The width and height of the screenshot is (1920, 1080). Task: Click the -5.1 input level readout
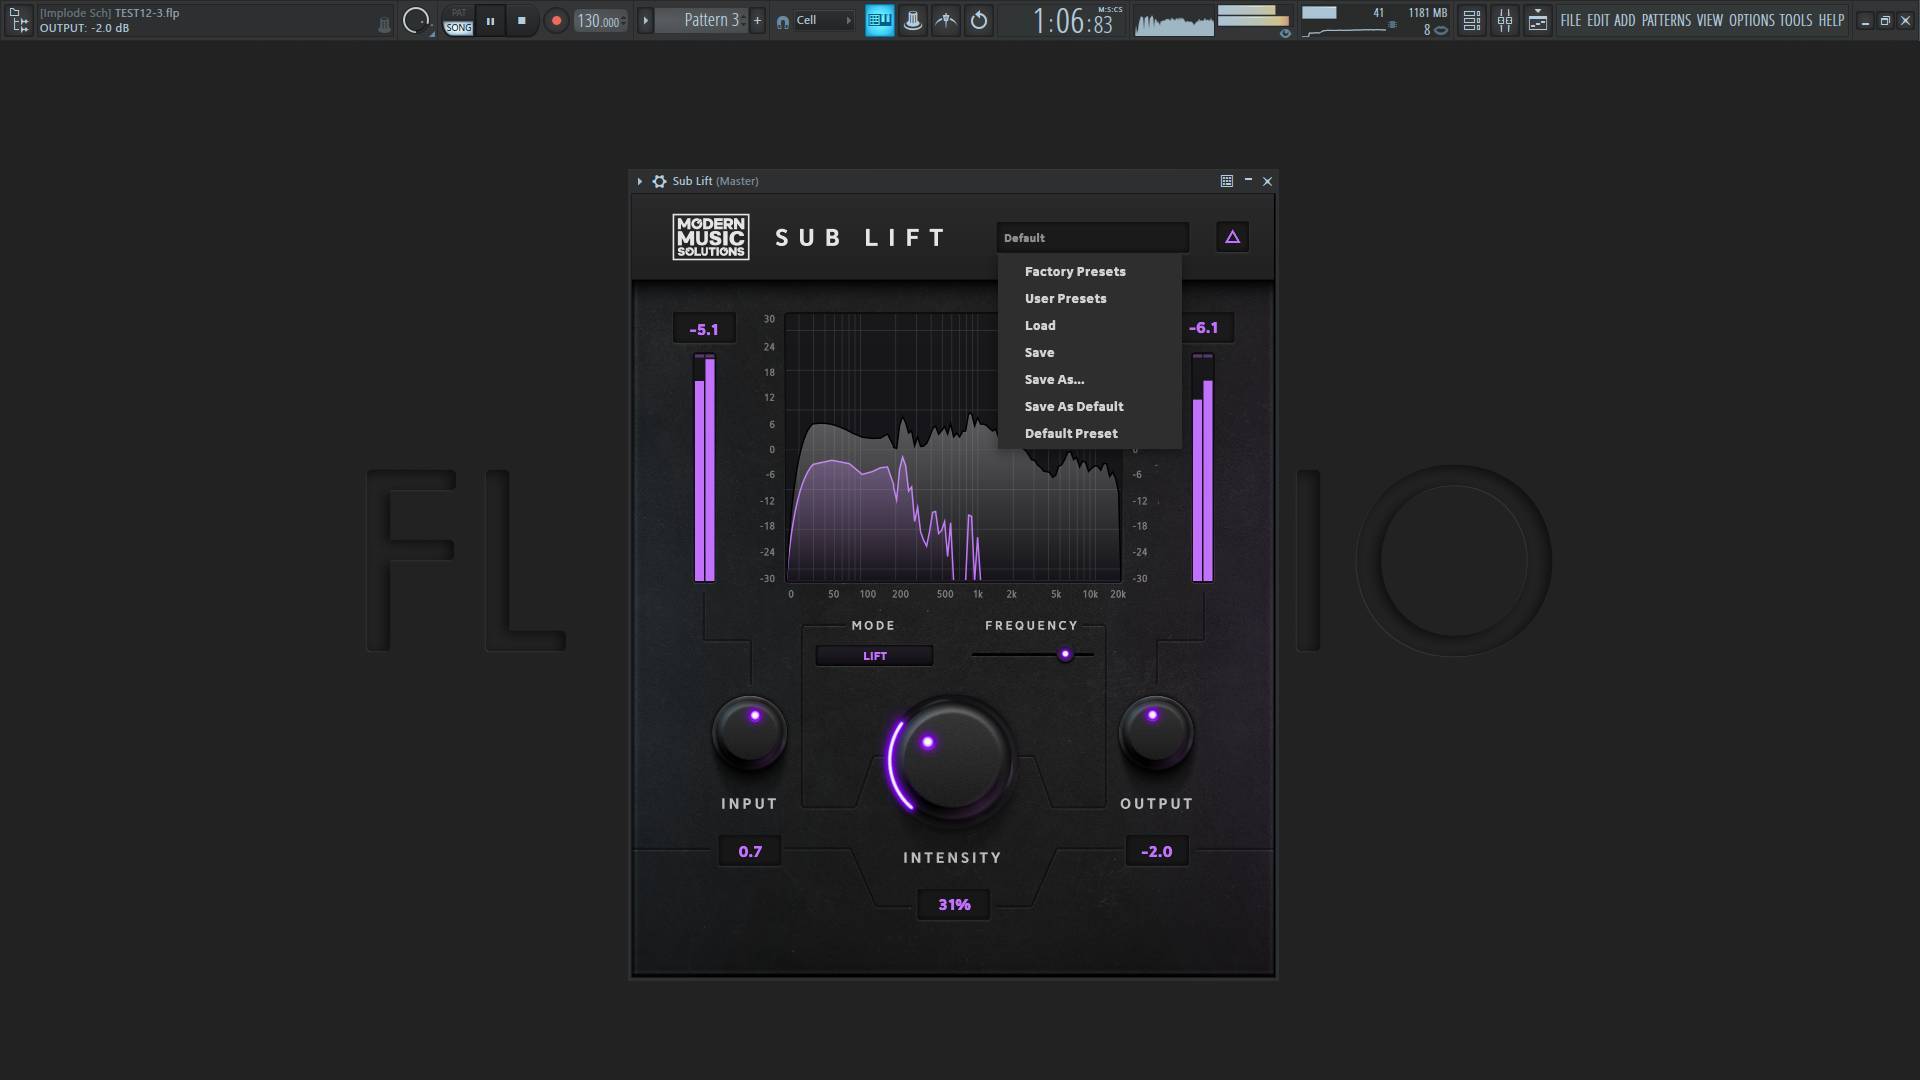coord(704,329)
